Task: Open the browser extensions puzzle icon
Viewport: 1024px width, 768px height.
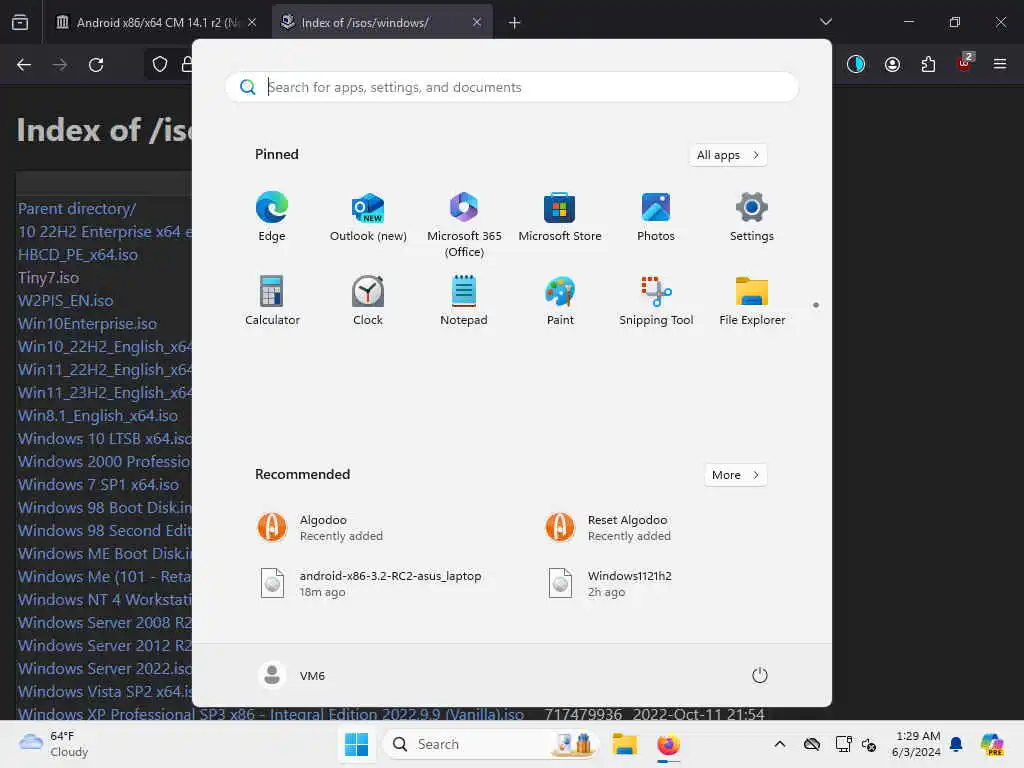Action: point(928,64)
